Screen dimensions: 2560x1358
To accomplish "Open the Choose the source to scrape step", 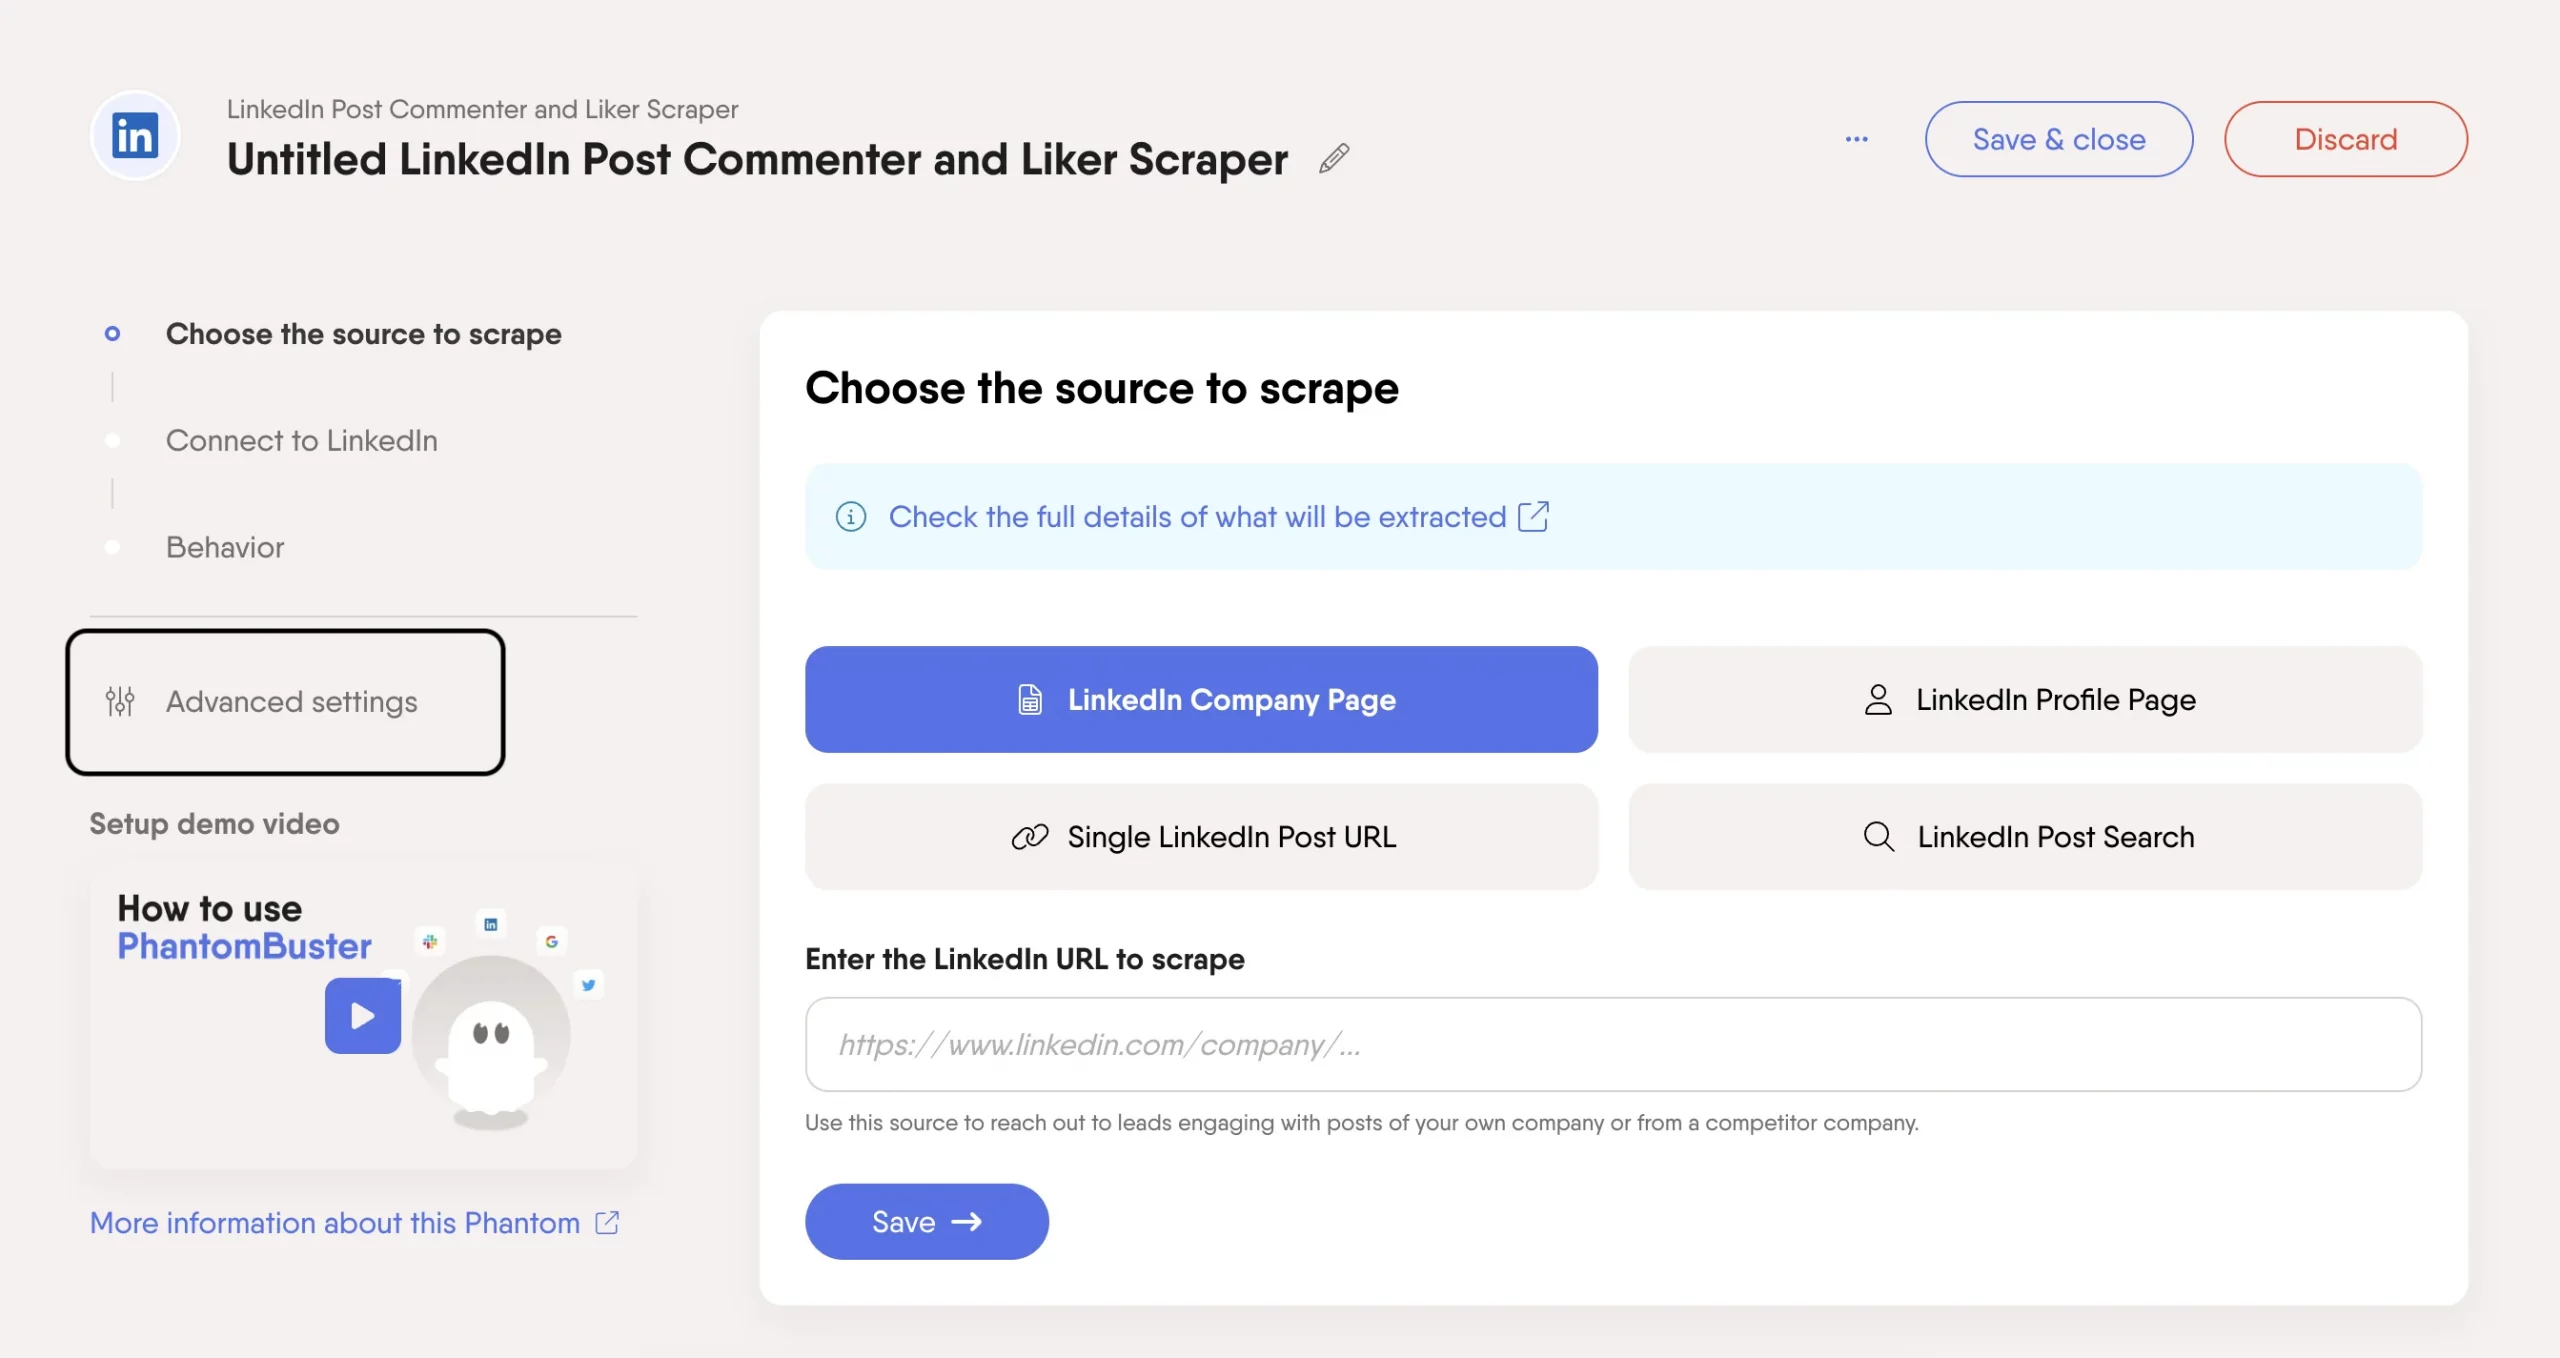I will pos(363,334).
